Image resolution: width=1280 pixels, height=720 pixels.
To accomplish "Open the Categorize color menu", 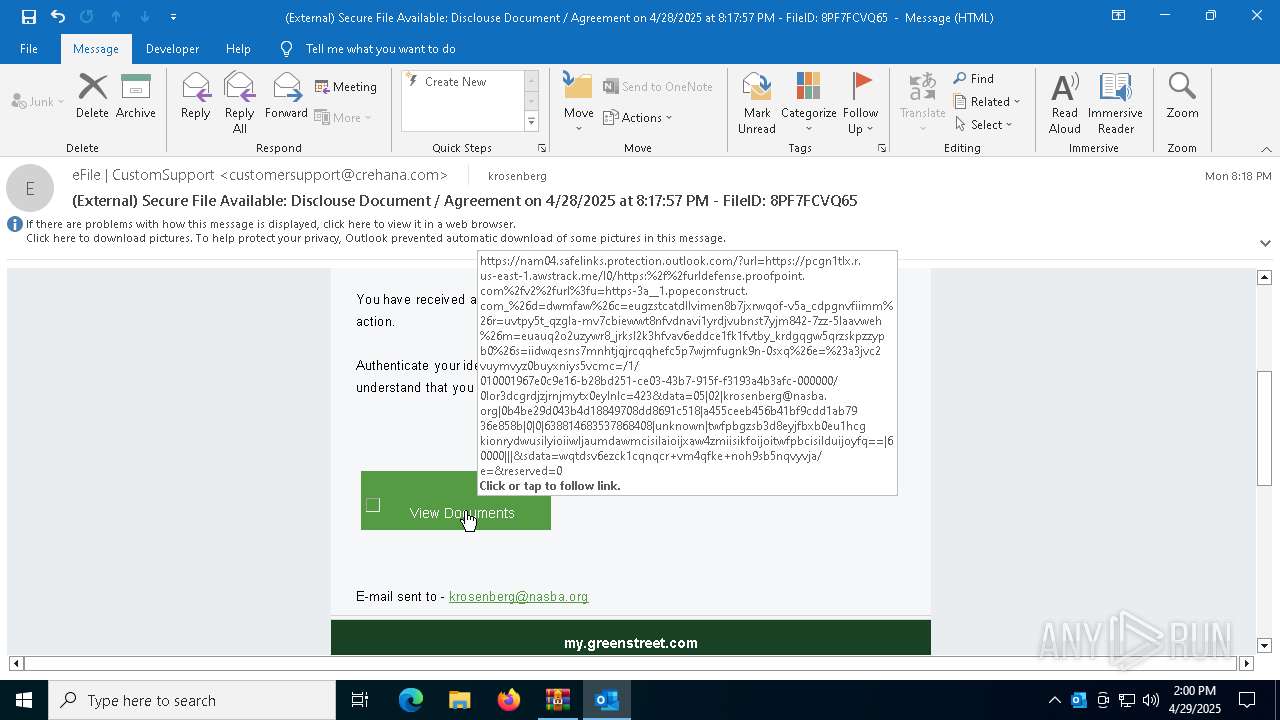I will coord(809,102).
